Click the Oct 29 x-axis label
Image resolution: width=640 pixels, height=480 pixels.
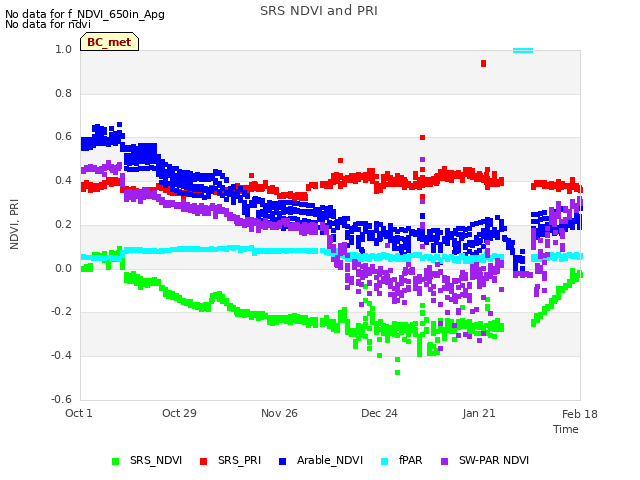click(x=179, y=413)
